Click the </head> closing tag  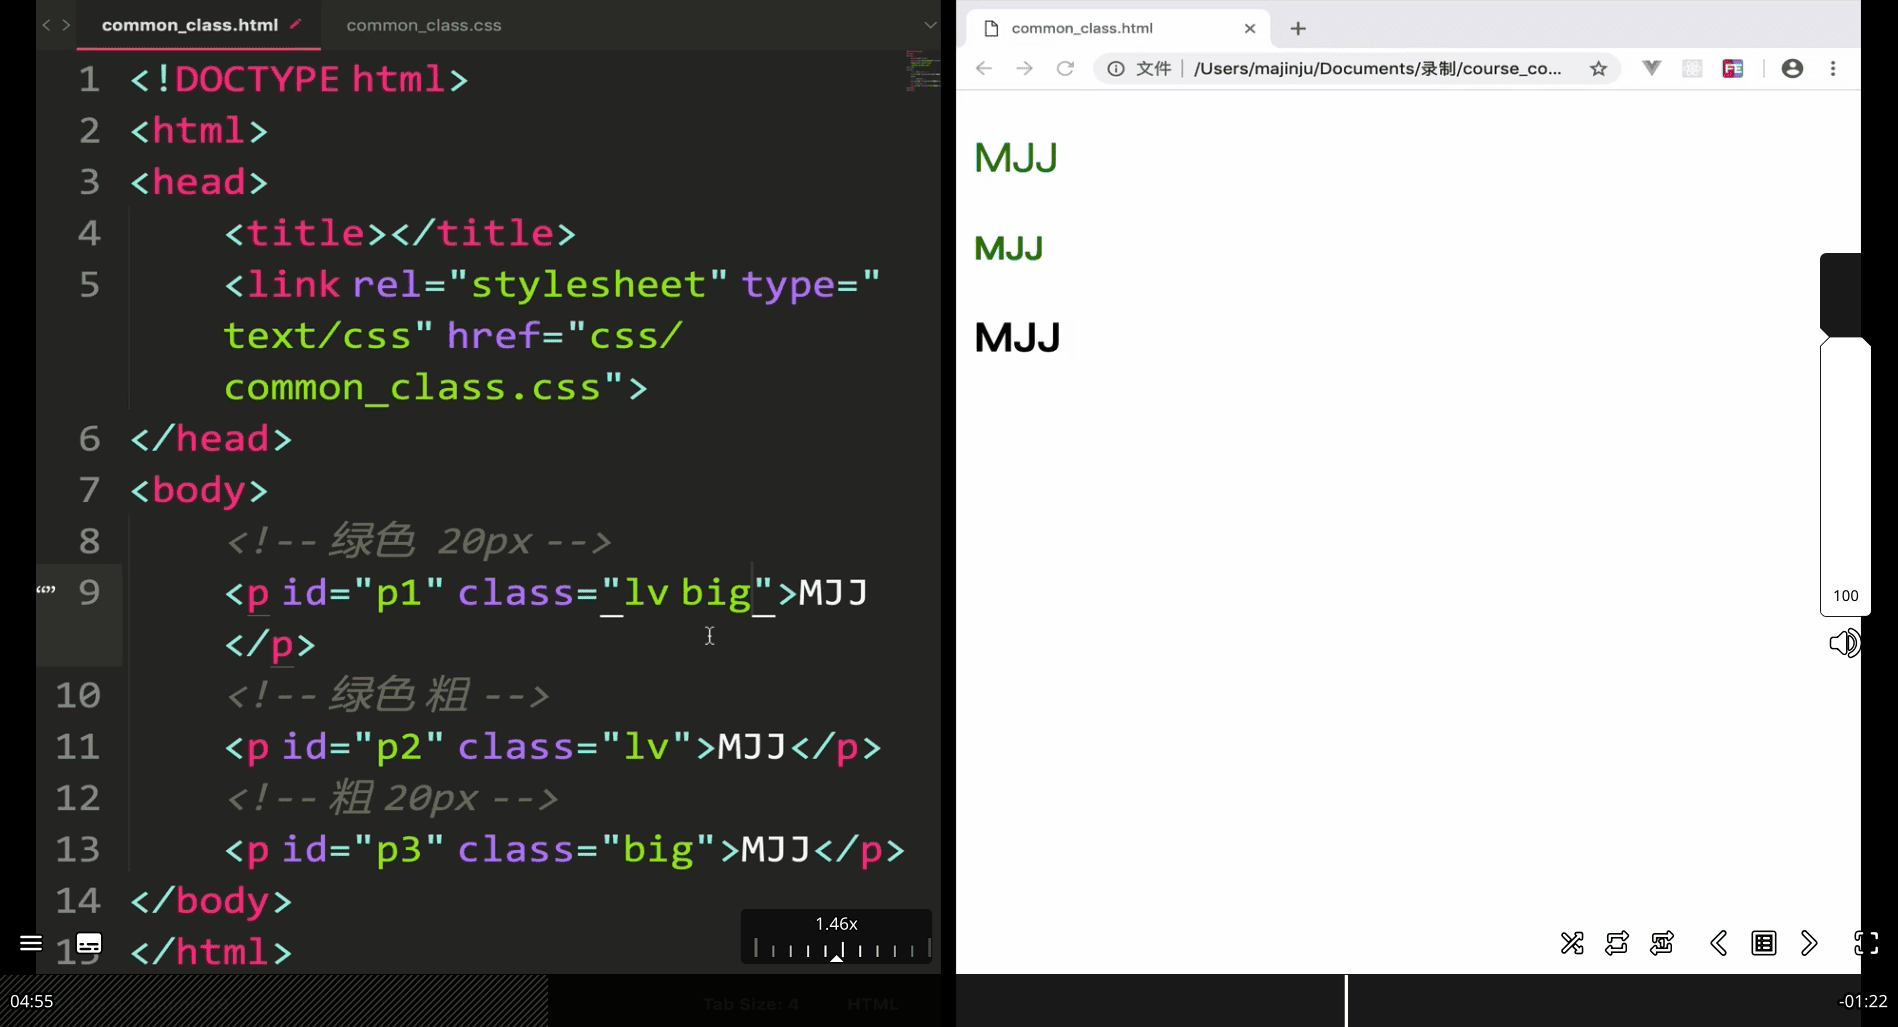coord(211,438)
